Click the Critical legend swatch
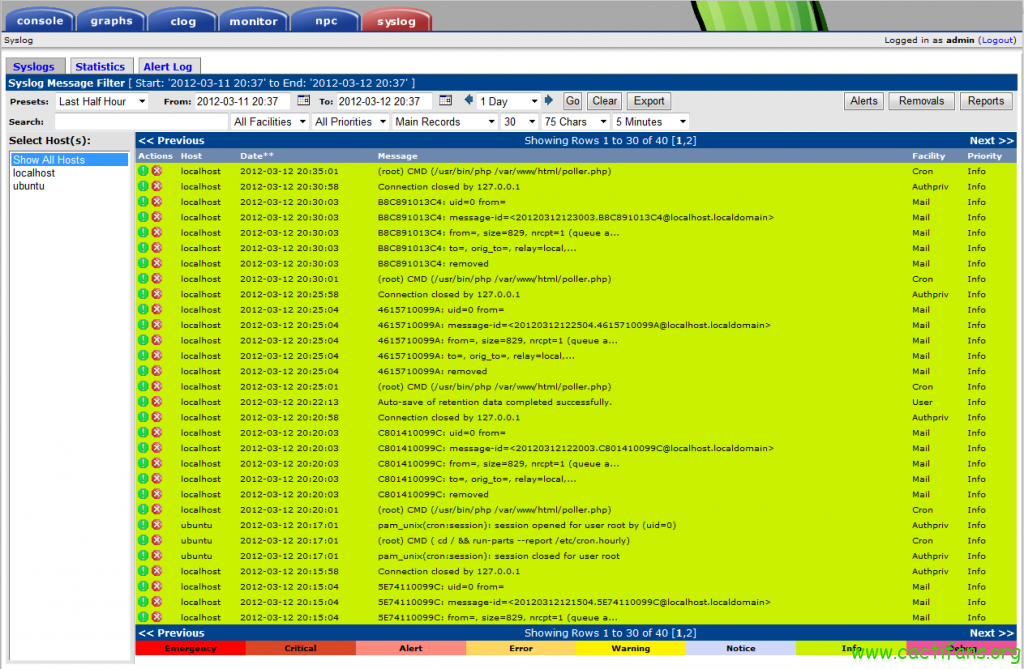Viewport: 1024px width, 669px height. [300, 648]
